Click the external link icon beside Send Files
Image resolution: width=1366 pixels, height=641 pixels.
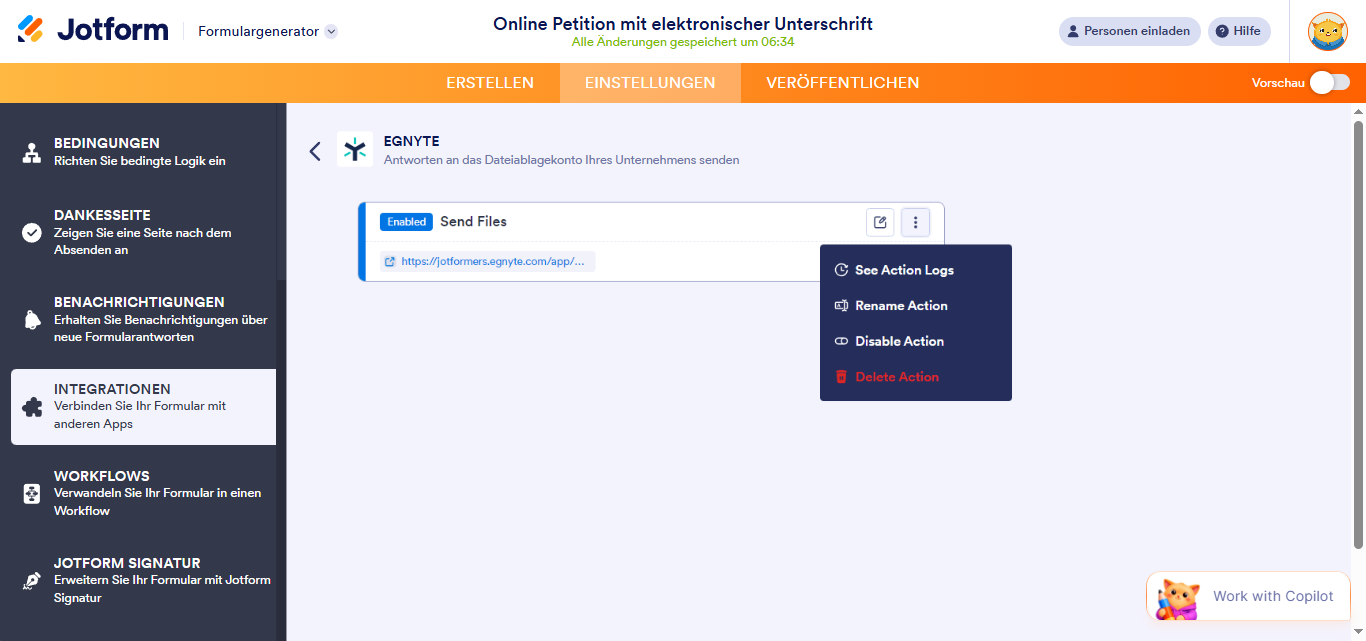(880, 222)
